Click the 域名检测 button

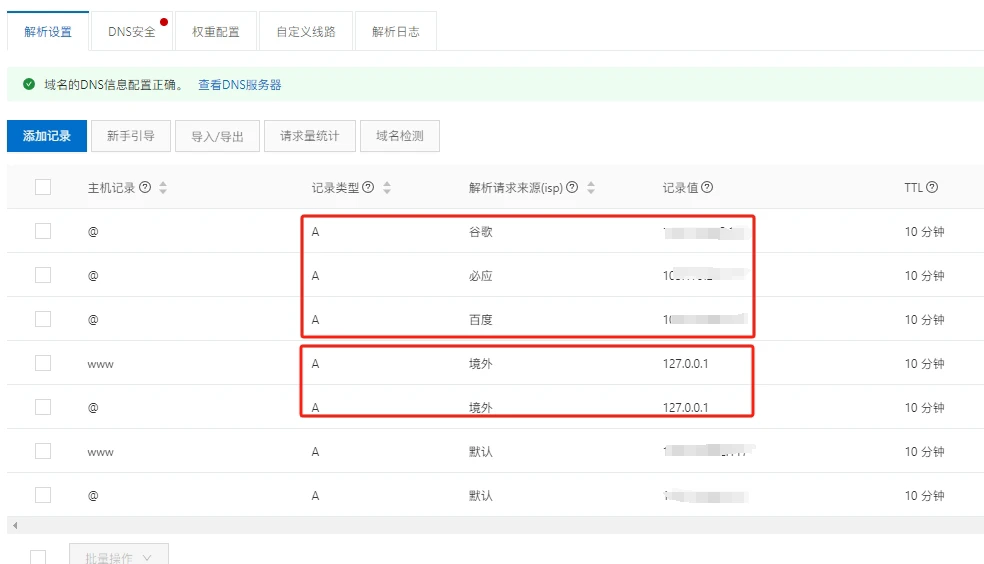(400, 136)
